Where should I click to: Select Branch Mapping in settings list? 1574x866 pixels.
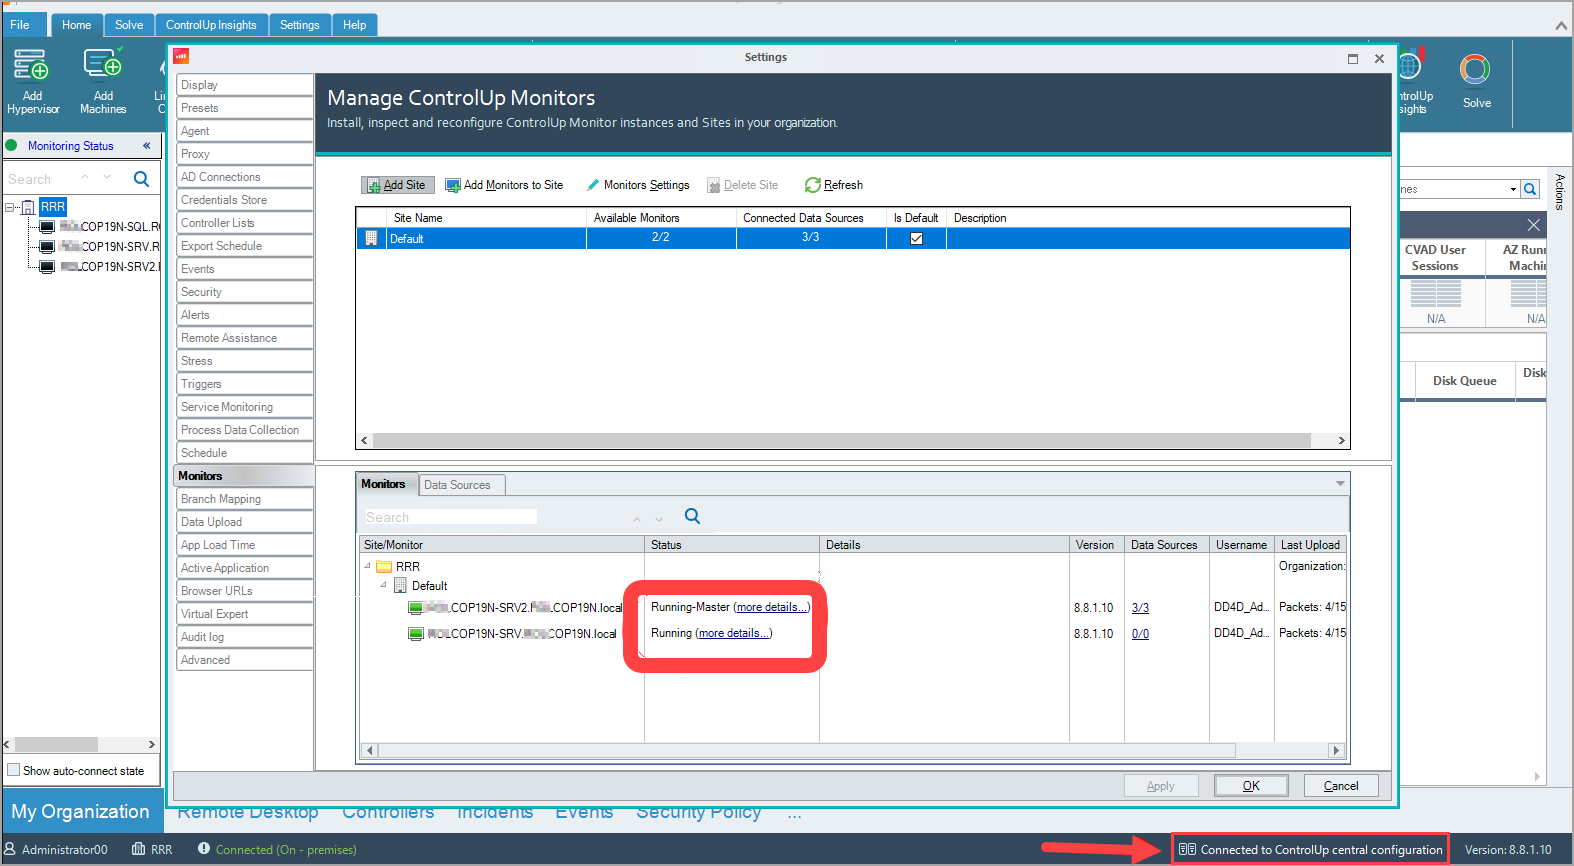point(221,499)
